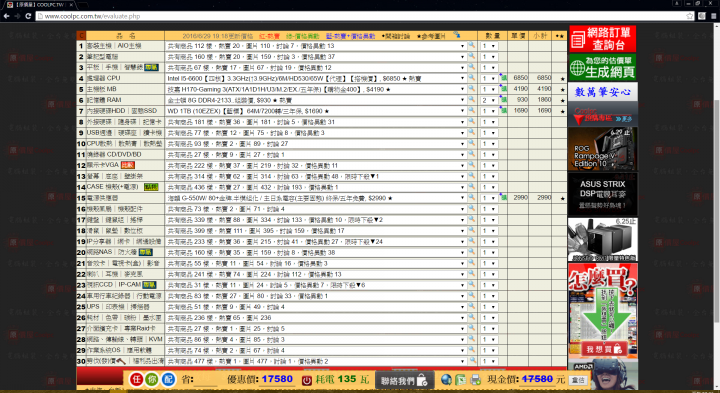Toggle star marker in RAM row 6

tap(562, 101)
